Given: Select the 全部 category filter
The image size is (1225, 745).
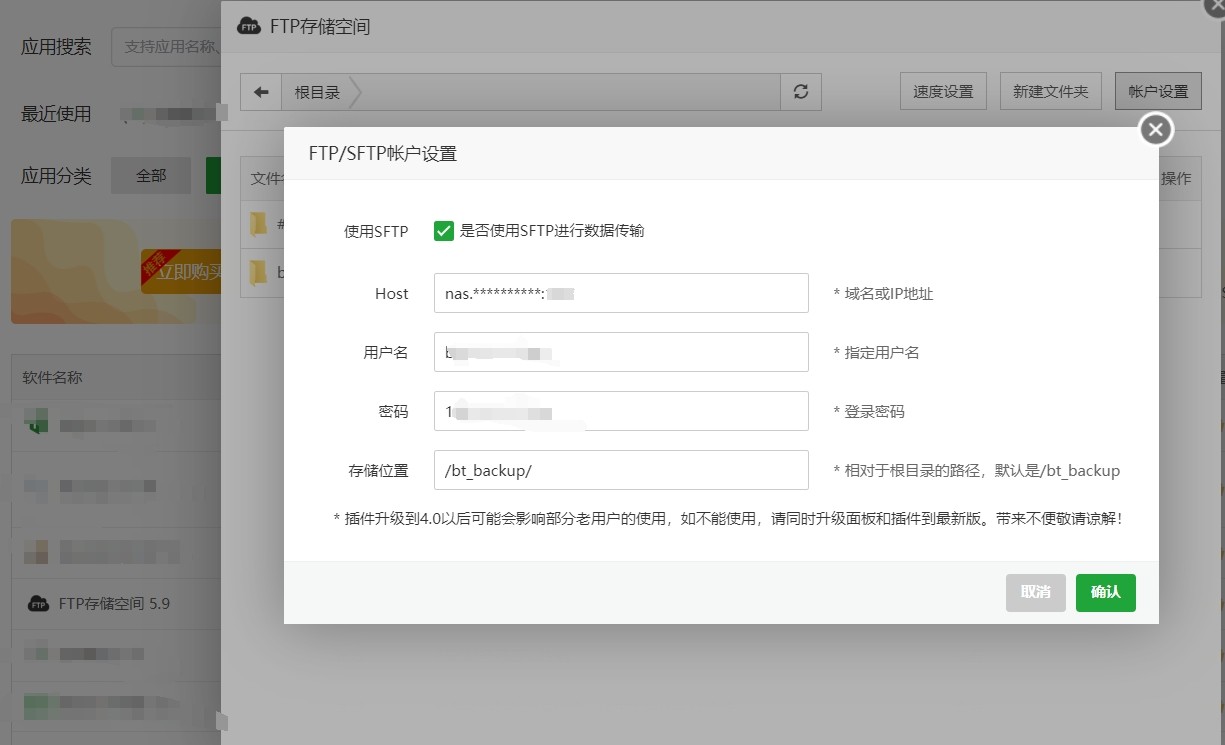Looking at the screenshot, I should click(x=151, y=175).
